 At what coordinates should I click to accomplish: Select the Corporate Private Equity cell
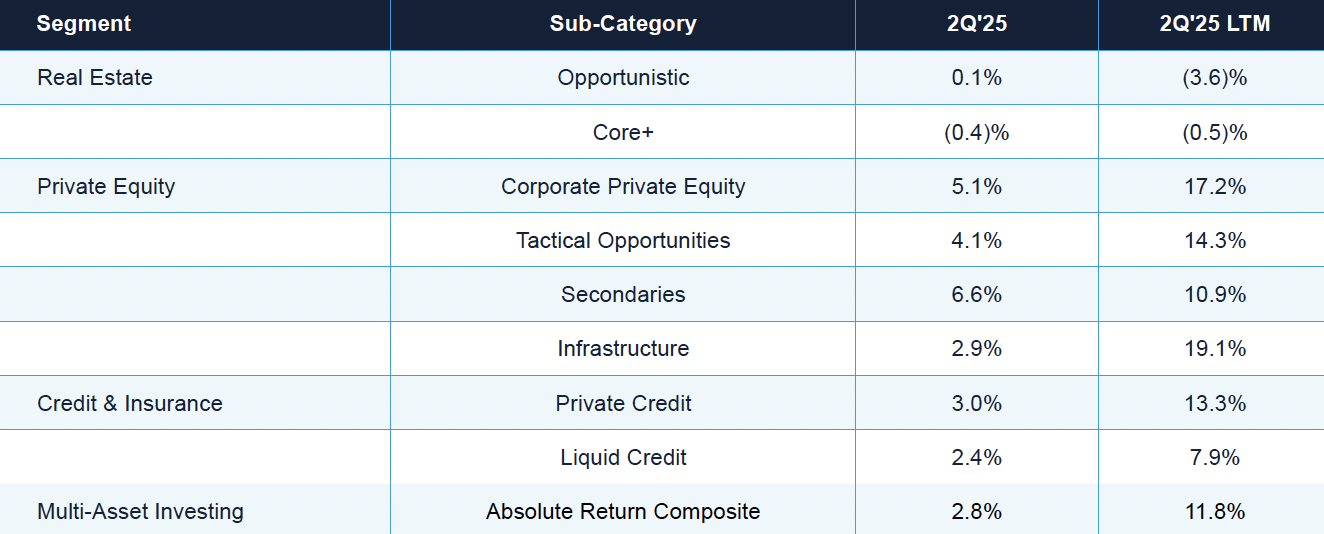click(623, 186)
